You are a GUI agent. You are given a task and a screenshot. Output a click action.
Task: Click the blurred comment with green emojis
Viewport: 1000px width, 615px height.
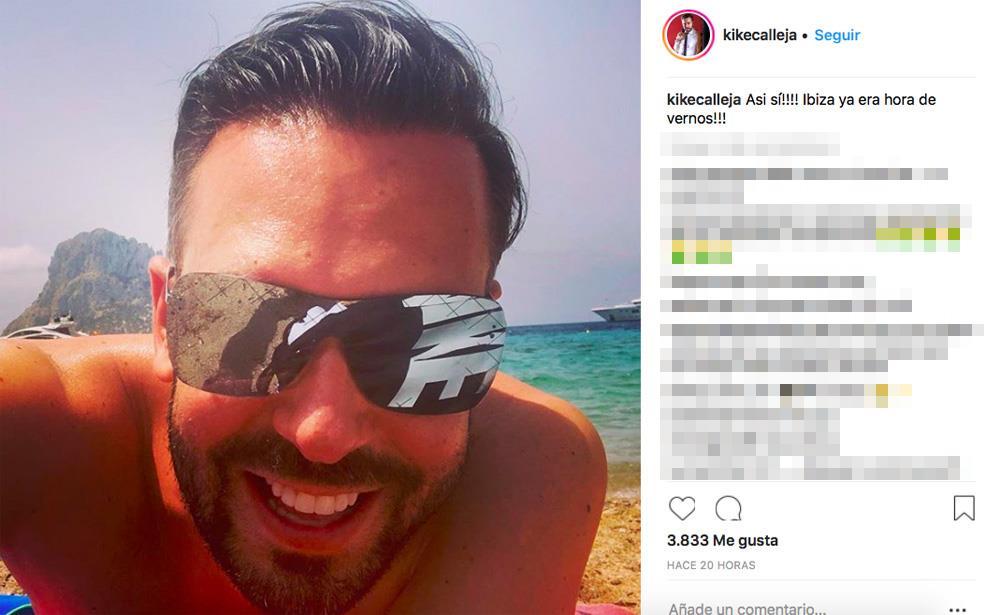coord(816,234)
